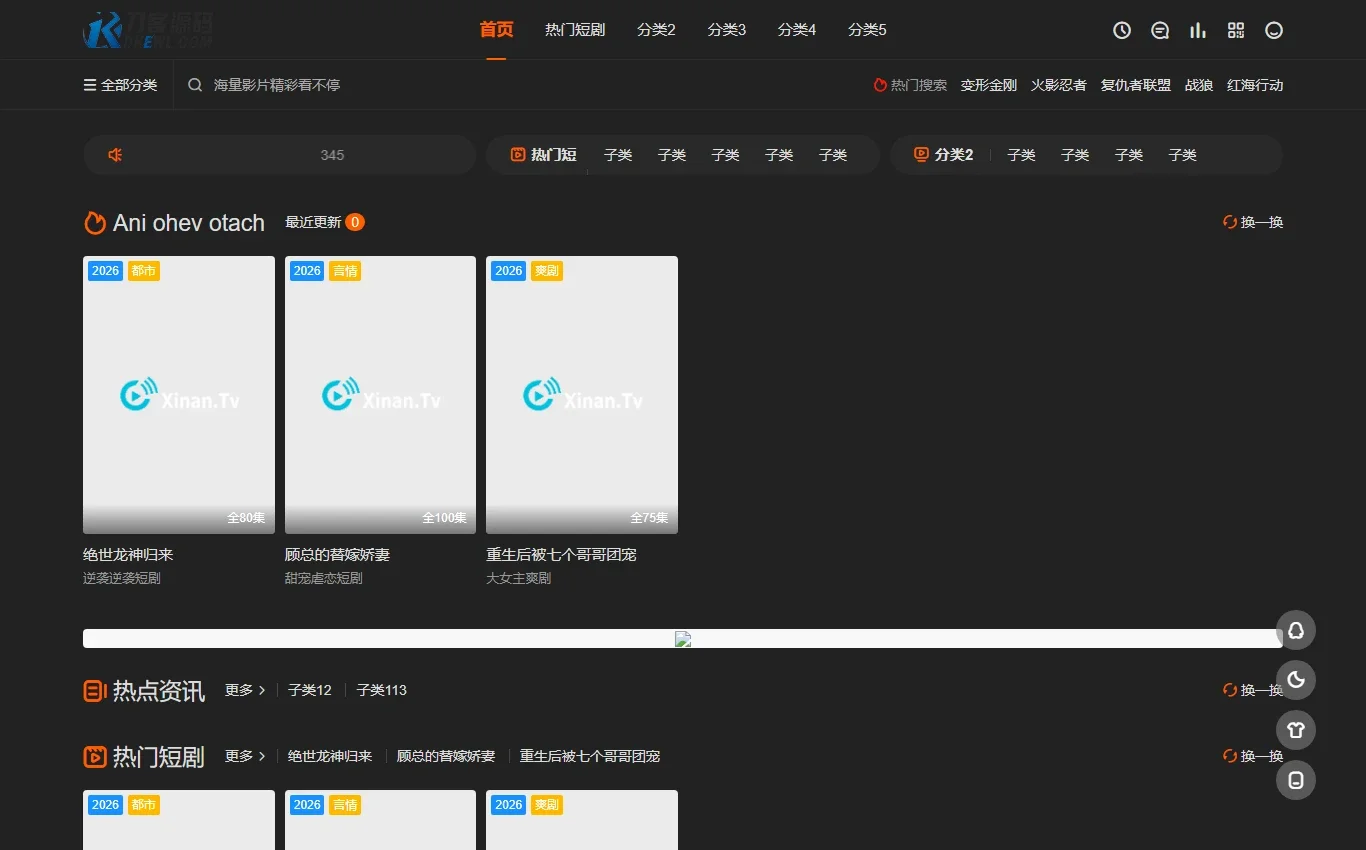Open the rankings bar chart icon

click(1198, 30)
